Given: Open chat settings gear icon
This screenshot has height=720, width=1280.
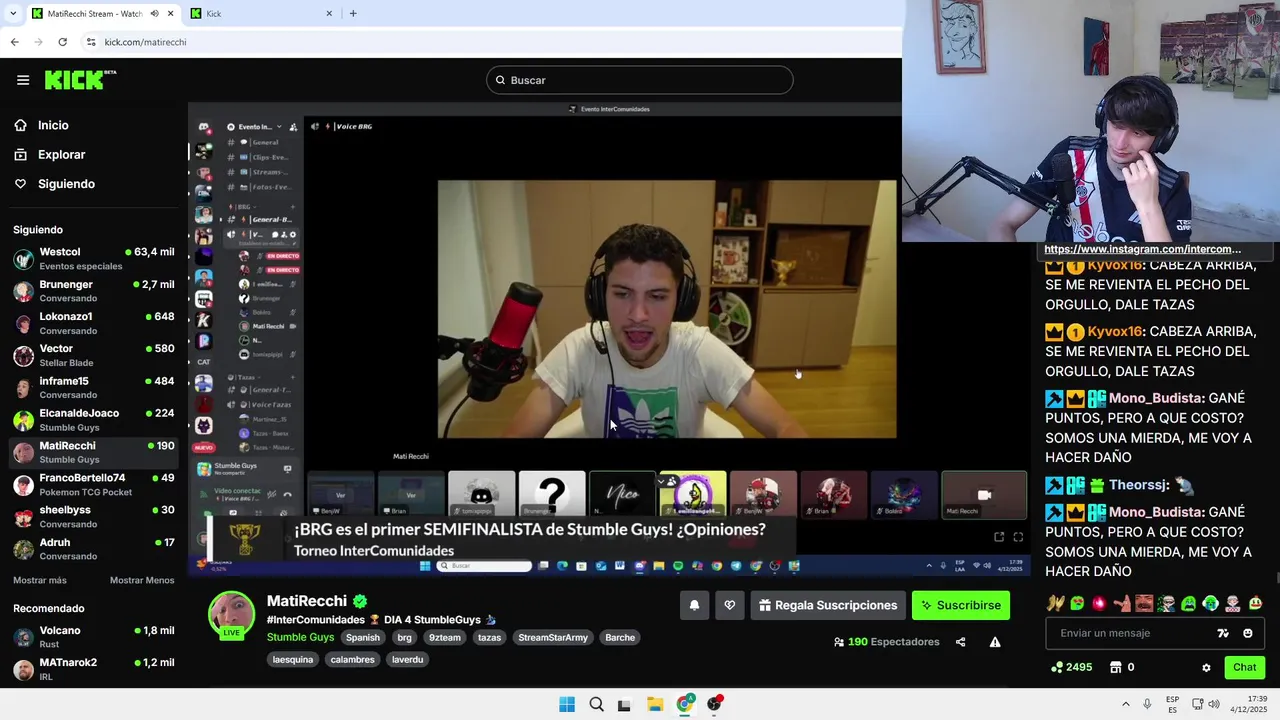Looking at the screenshot, I should 1206,667.
